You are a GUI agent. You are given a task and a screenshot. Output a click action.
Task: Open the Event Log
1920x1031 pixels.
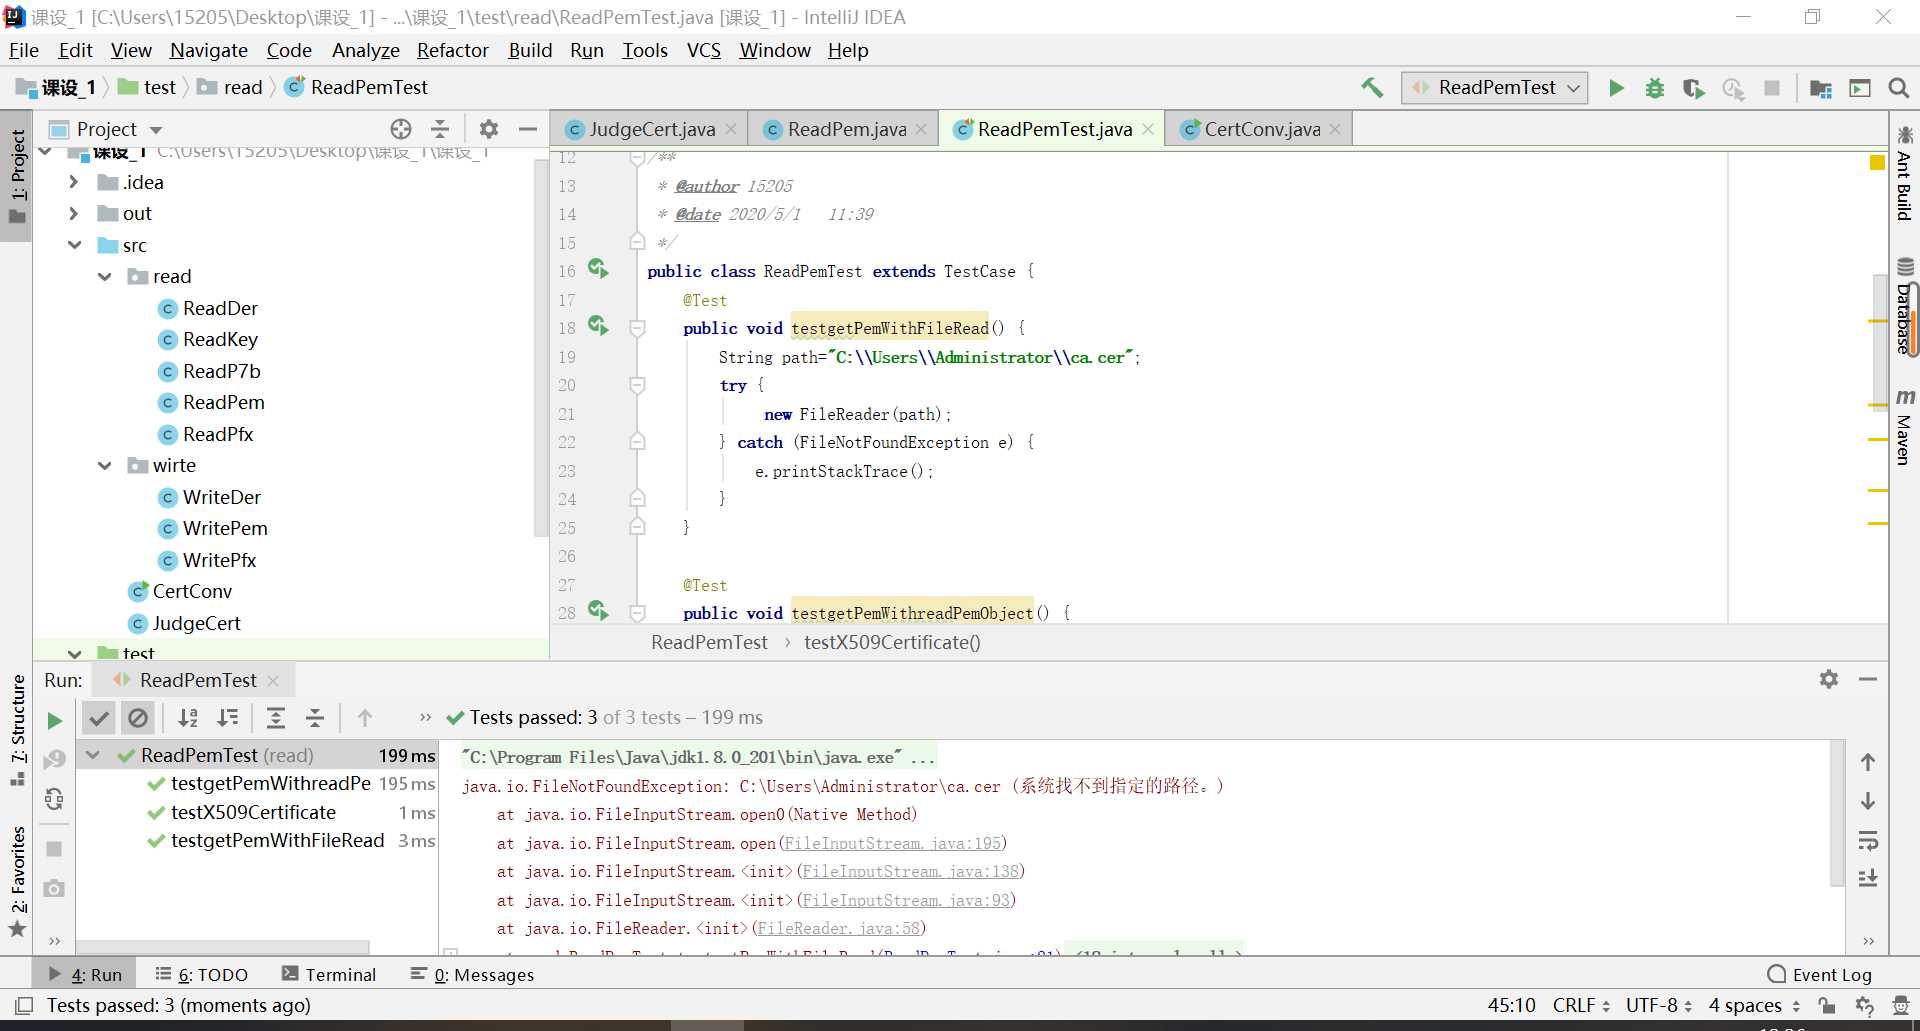pyautogui.click(x=1819, y=974)
